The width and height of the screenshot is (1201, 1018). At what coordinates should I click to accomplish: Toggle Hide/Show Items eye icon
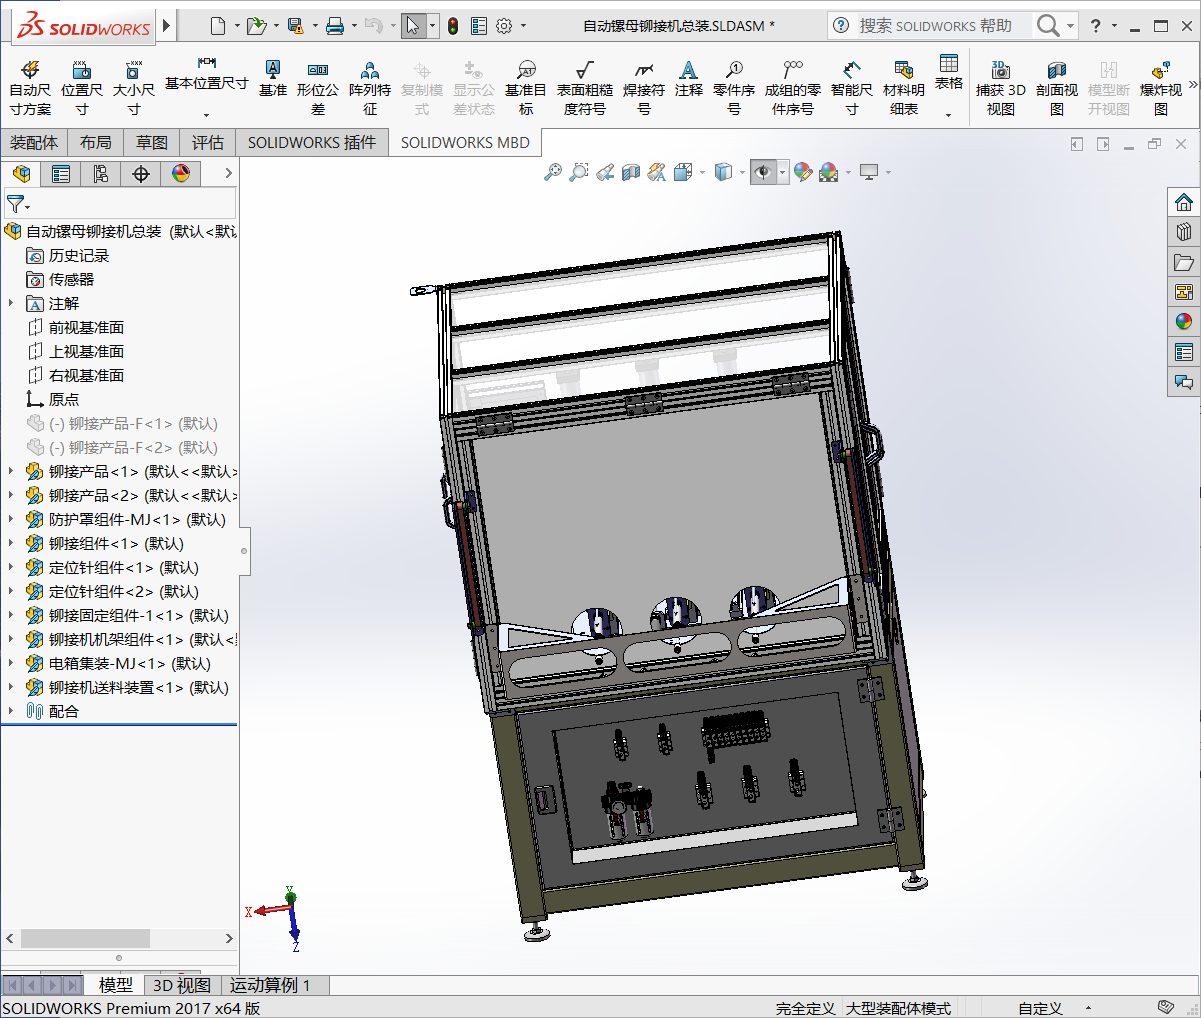763,172
